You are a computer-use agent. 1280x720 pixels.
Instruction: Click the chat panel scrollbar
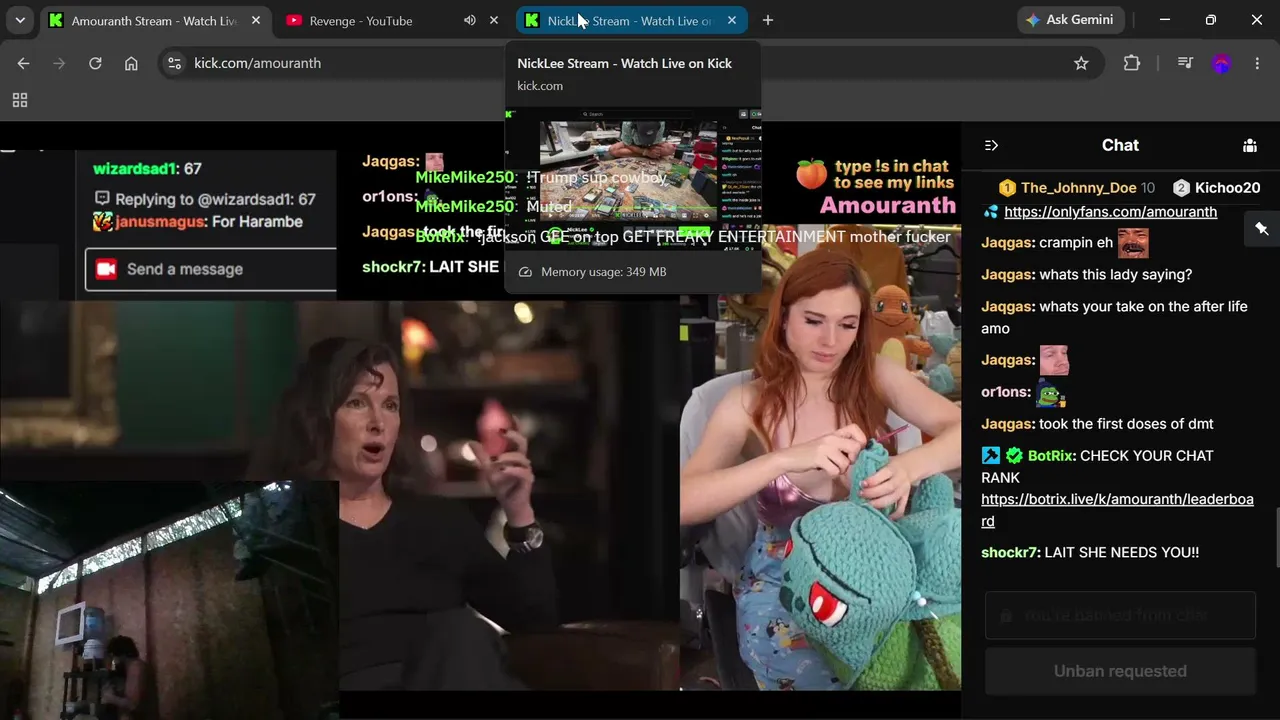(x=1276, y=538)
